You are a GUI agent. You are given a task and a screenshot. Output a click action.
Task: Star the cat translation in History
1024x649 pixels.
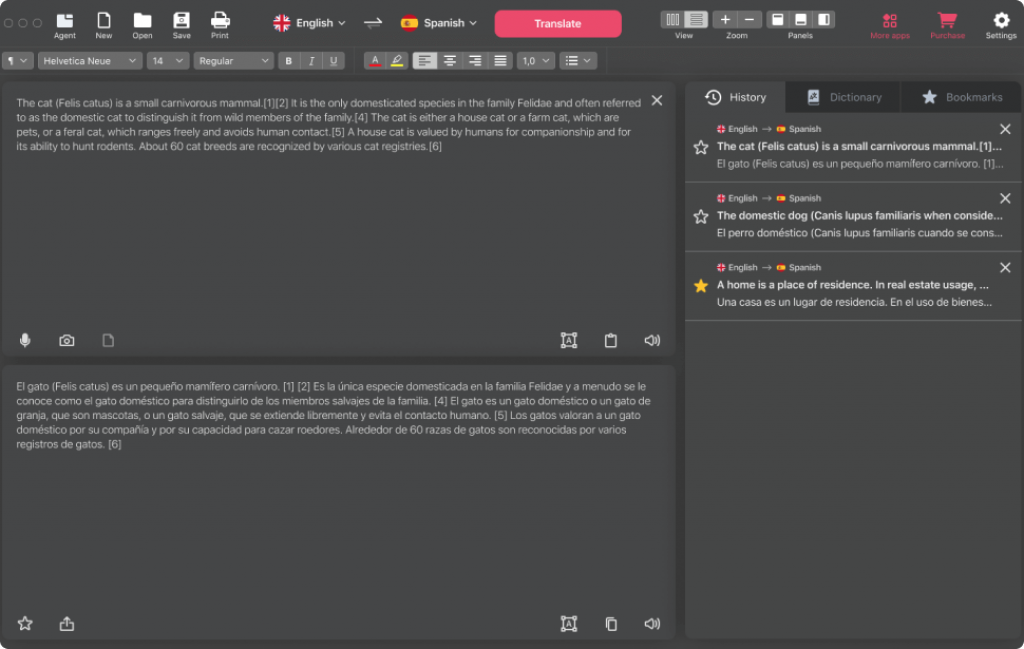click(700, 145)
